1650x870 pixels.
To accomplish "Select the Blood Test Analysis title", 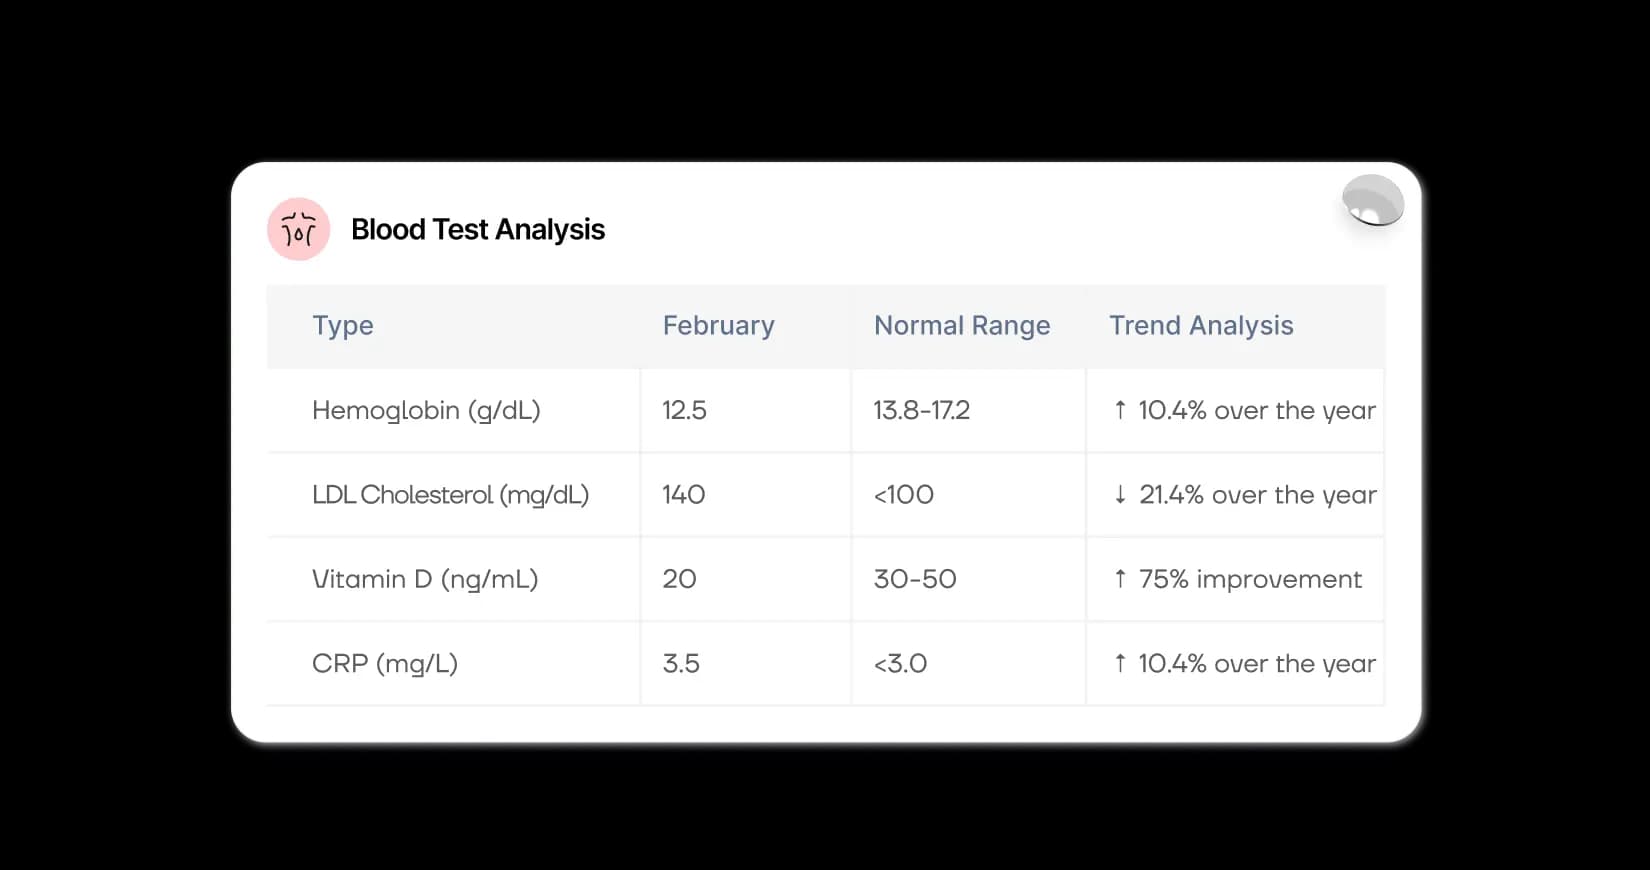I will click(478, 230).
